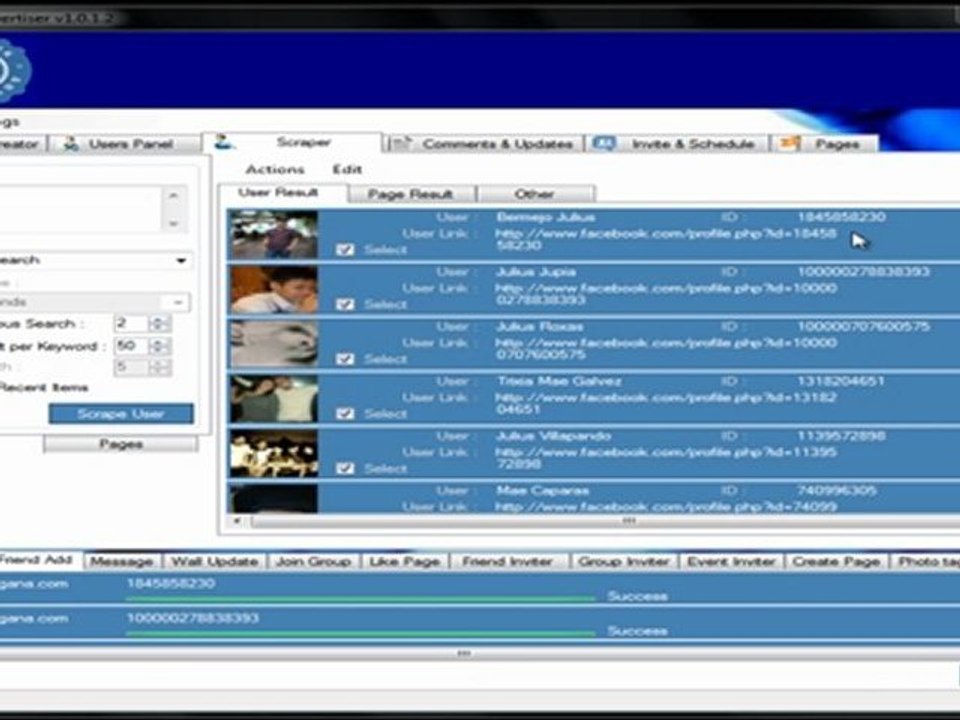This screenshot has width=960, height=720.
Task: Switch to the Like Page tab
Action: point(405,561)
